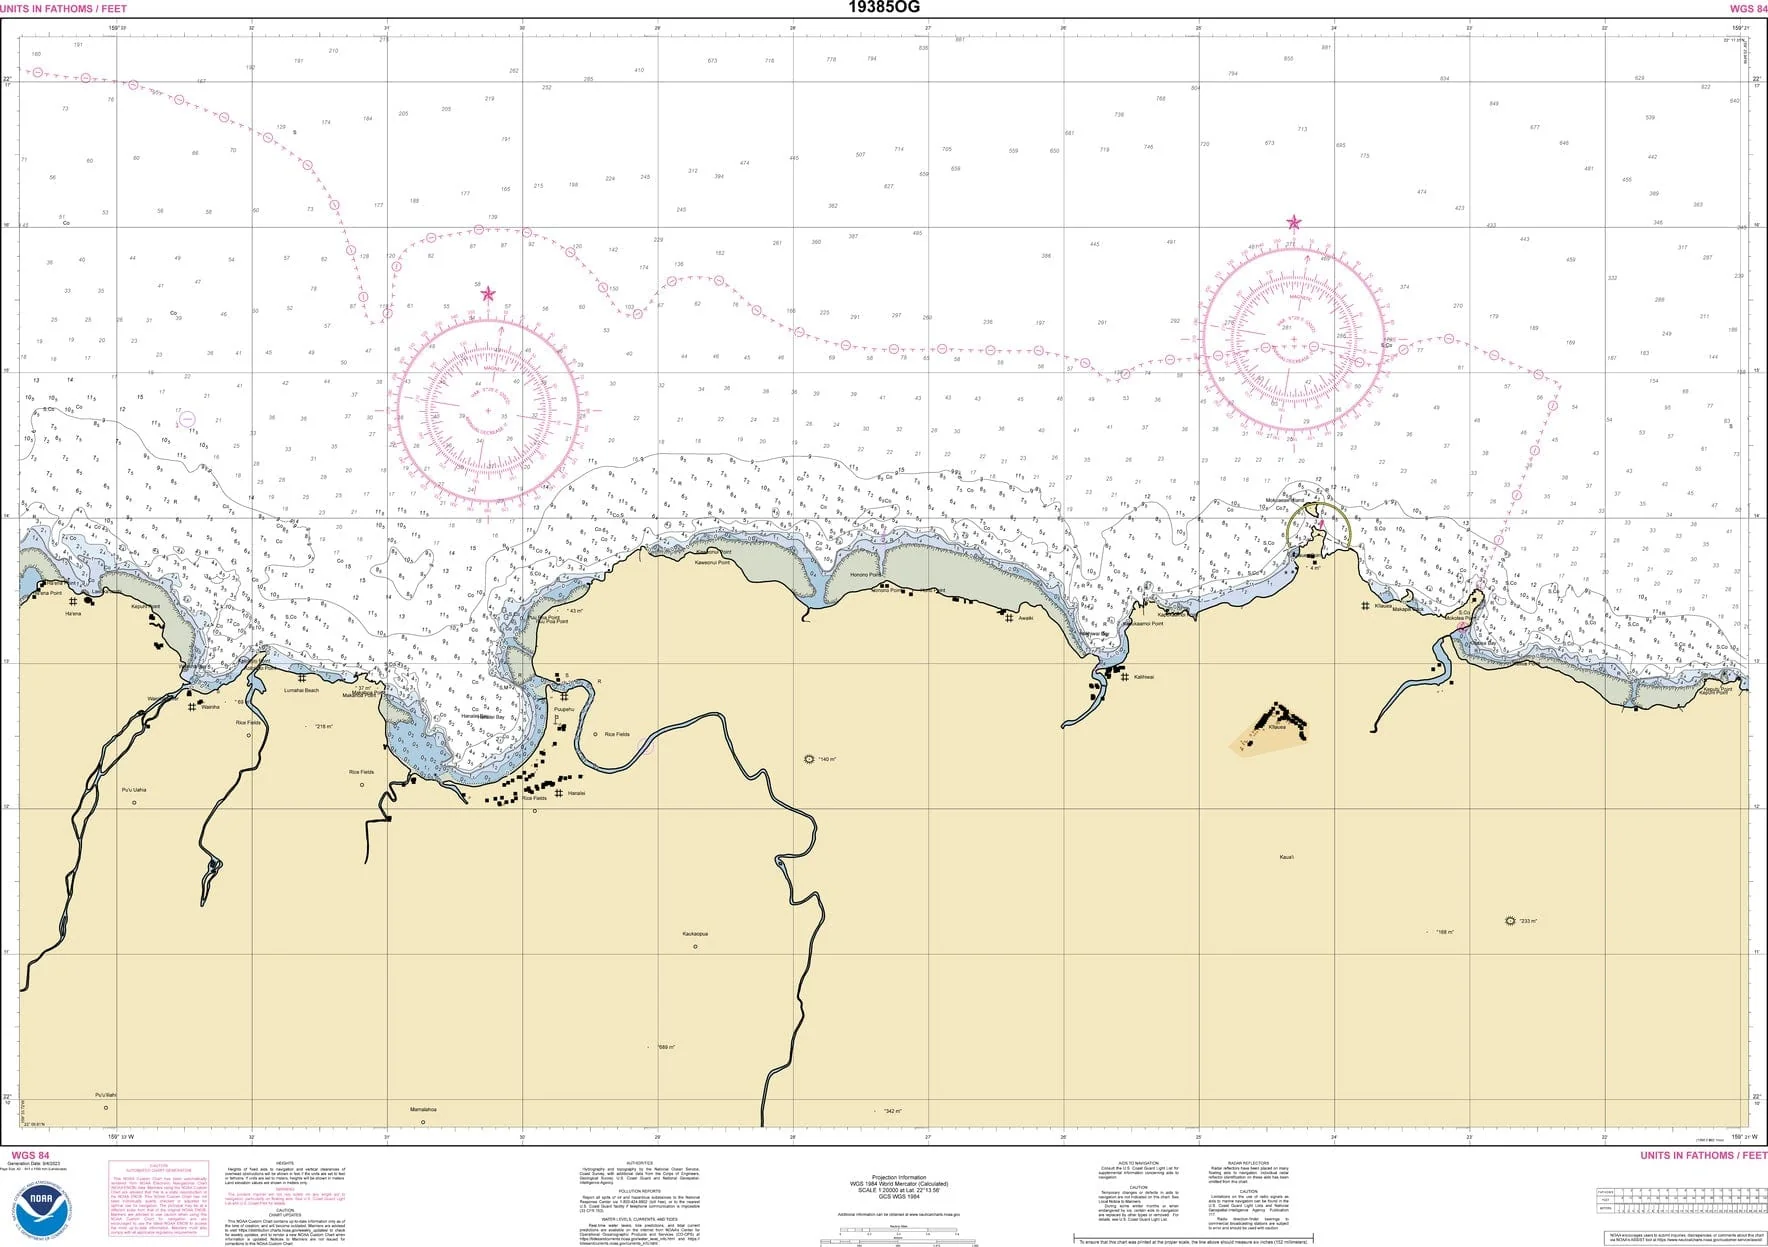Click the 'Honono Point' label

pyautogui.click(x=867, y=575)
